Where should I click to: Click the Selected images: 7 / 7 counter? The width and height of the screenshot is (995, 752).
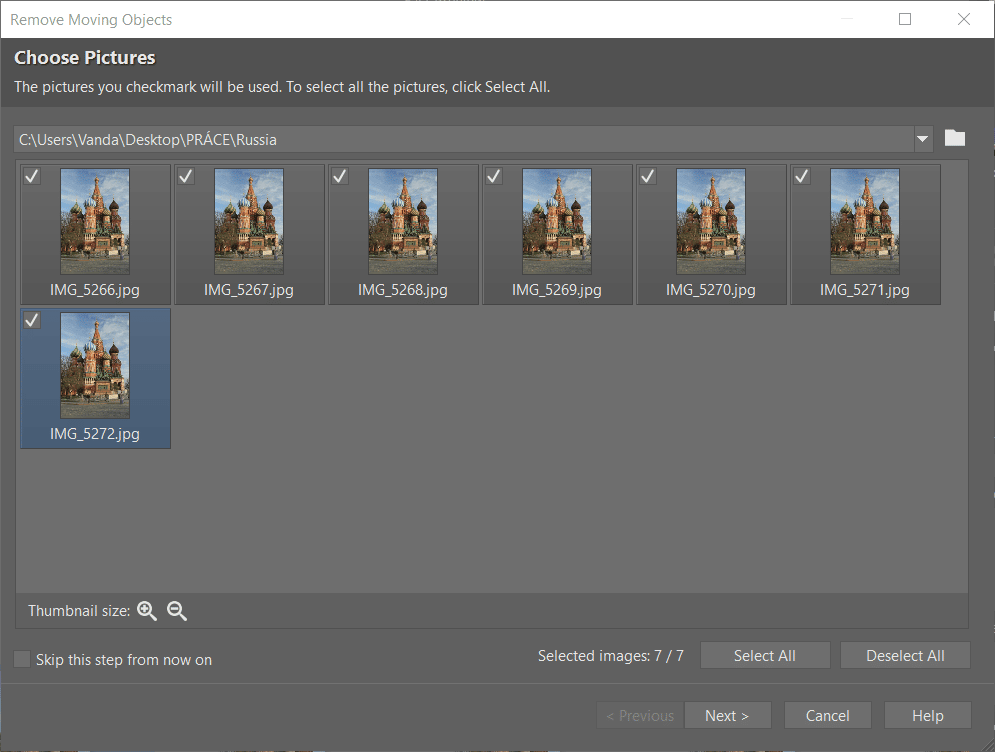[x=610, y=656]
